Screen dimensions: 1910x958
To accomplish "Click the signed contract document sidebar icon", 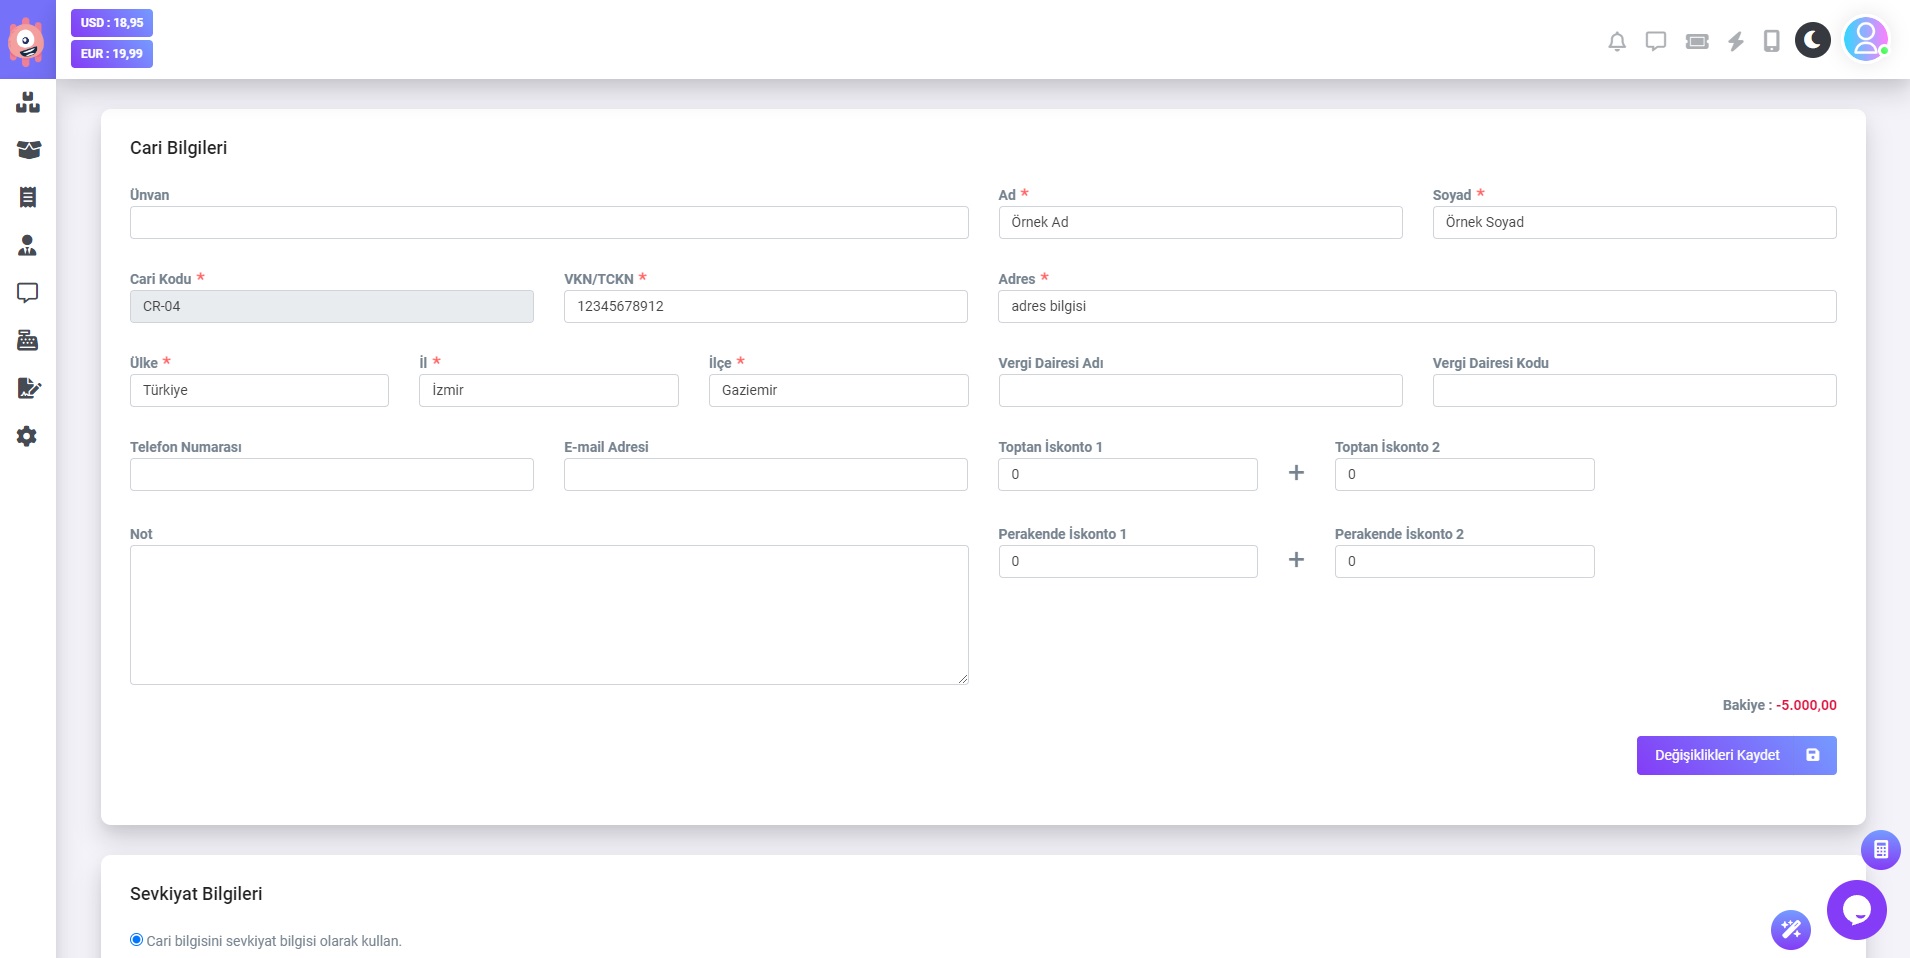I will tap(28, 388).
